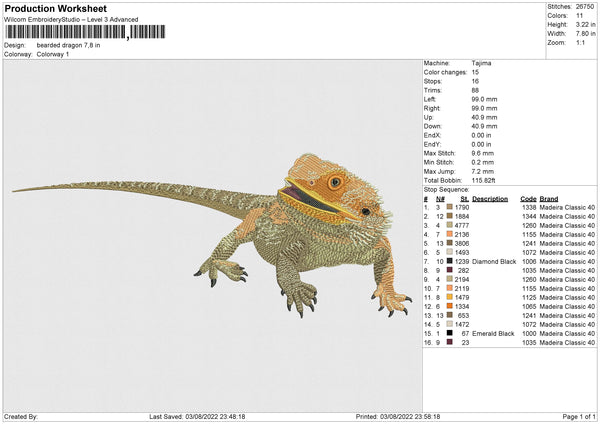The width and height of the screenshot is (600, 424).
Task: Click the St. stitch count column header
Action: click(464, 198)
